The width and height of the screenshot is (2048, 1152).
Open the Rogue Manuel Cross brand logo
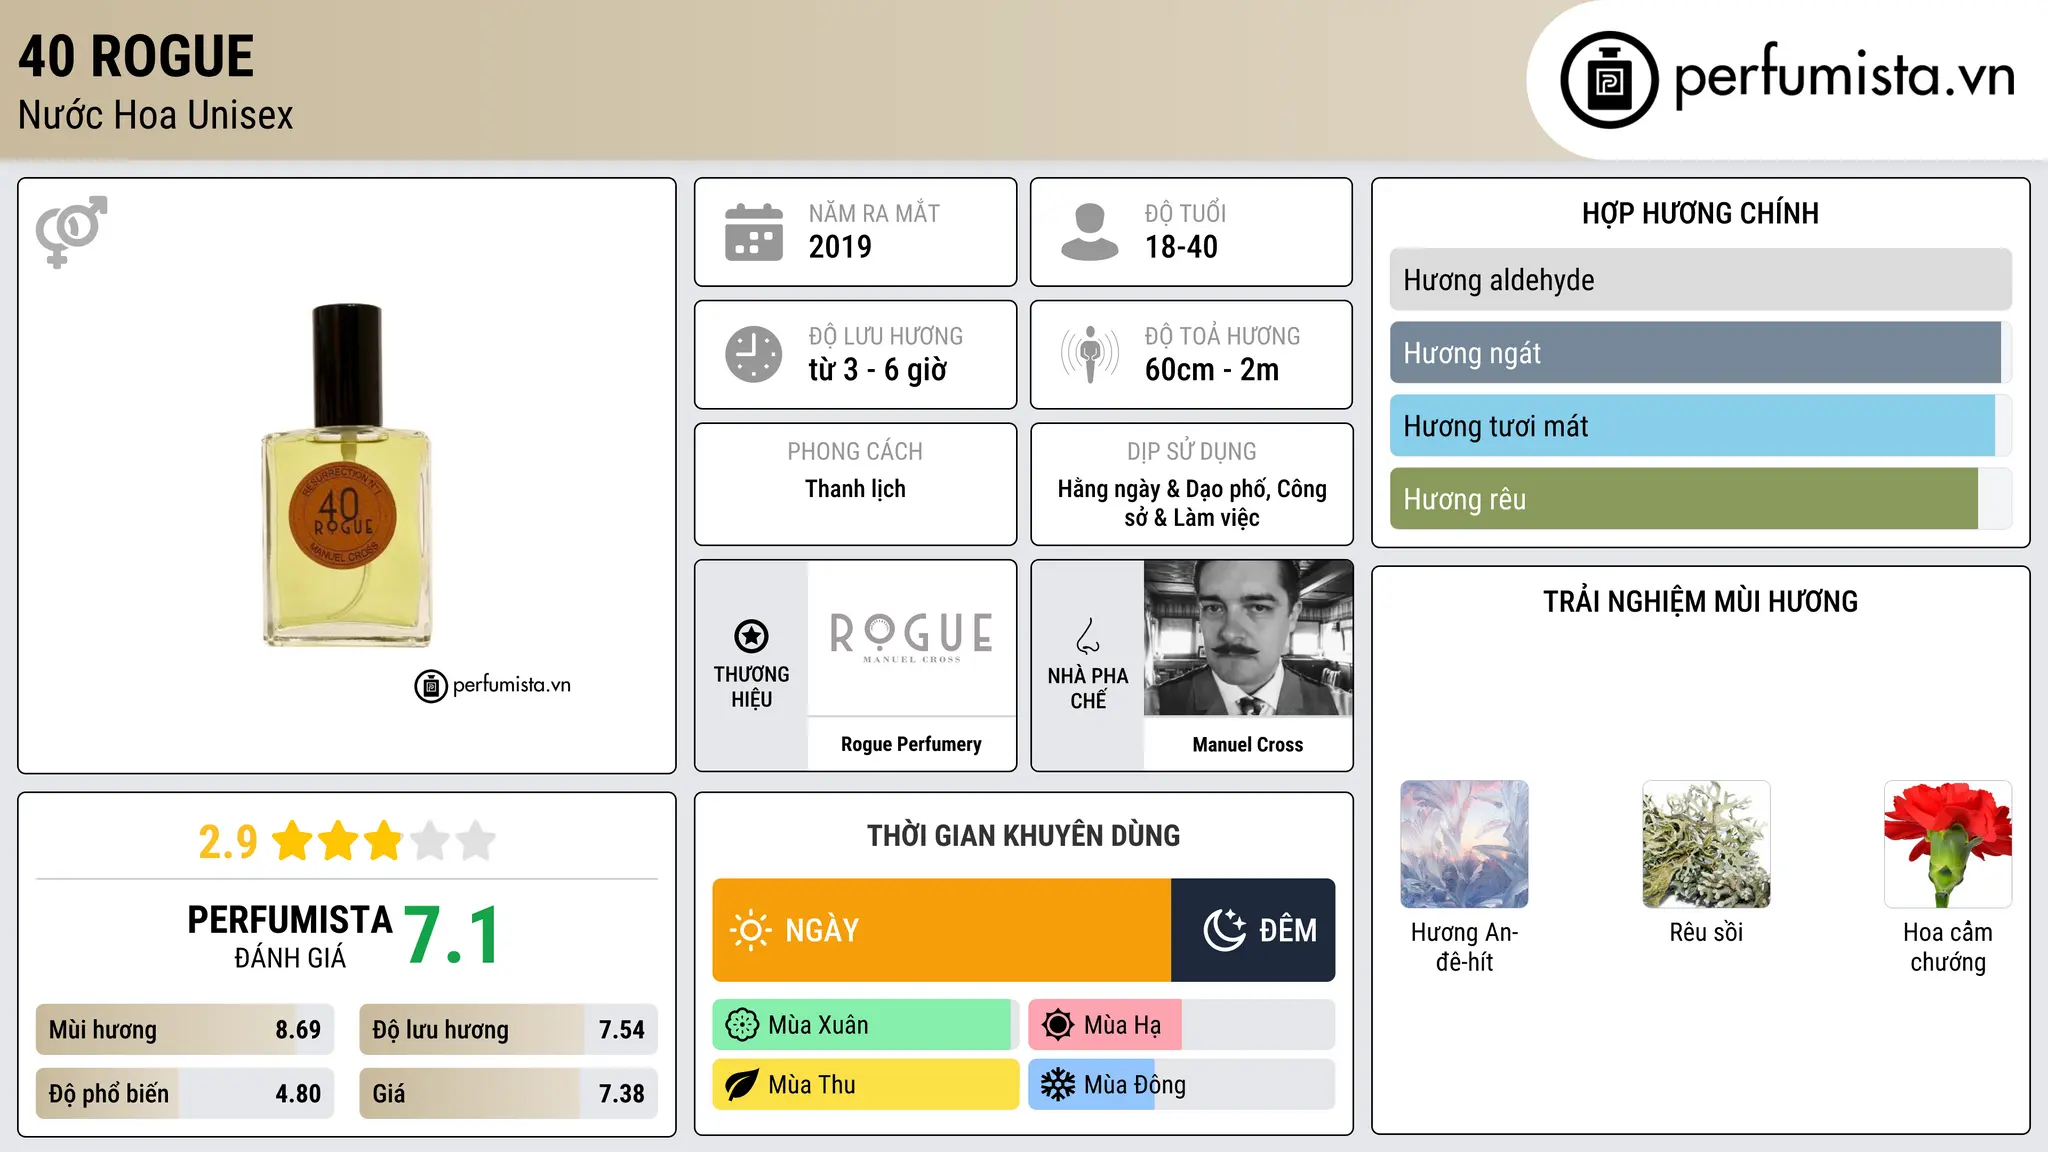911,637
